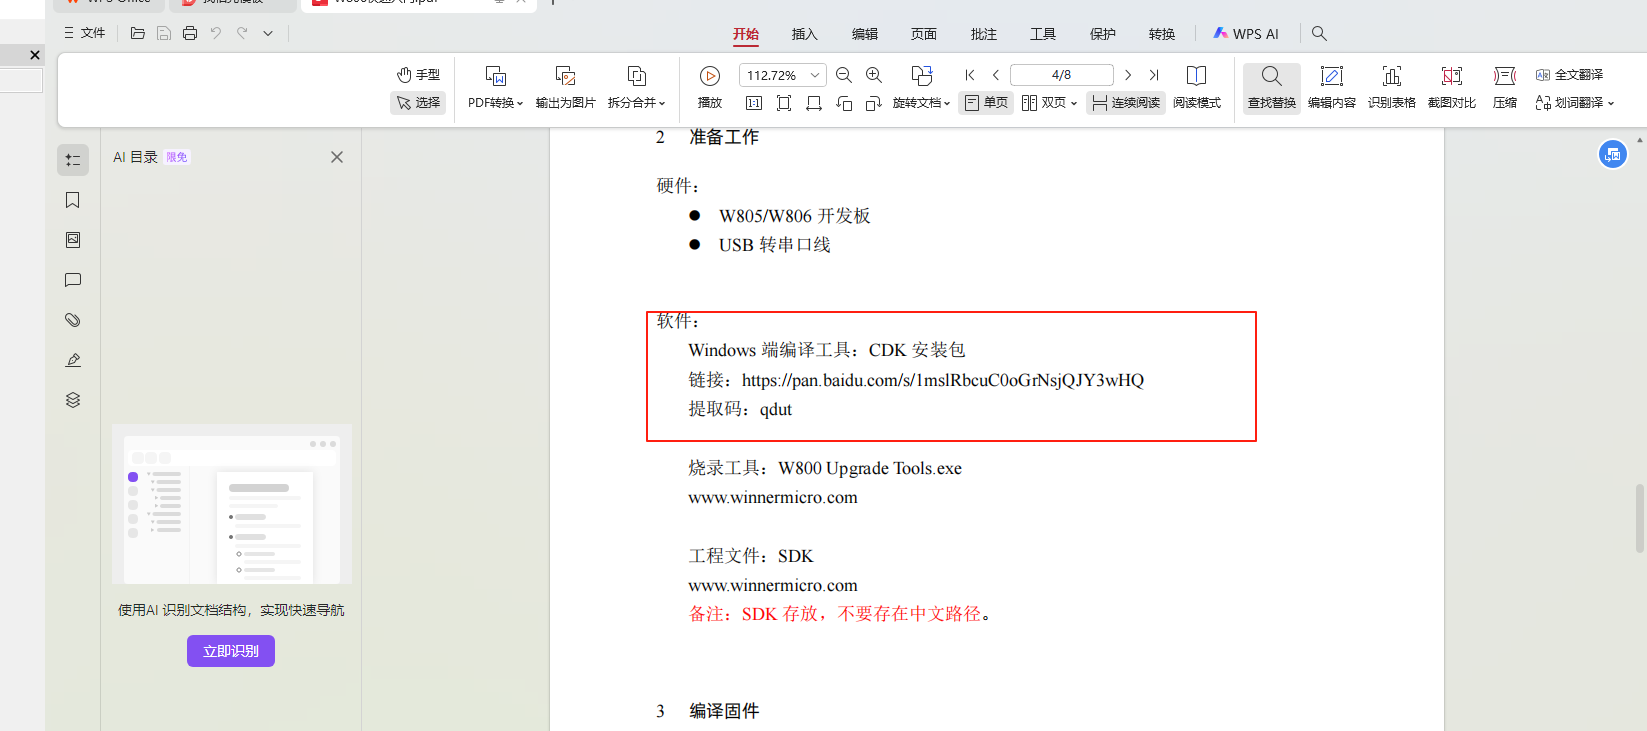Click the open folder icon
This screenshot has height=731, width=1647.
coord(138,33)
